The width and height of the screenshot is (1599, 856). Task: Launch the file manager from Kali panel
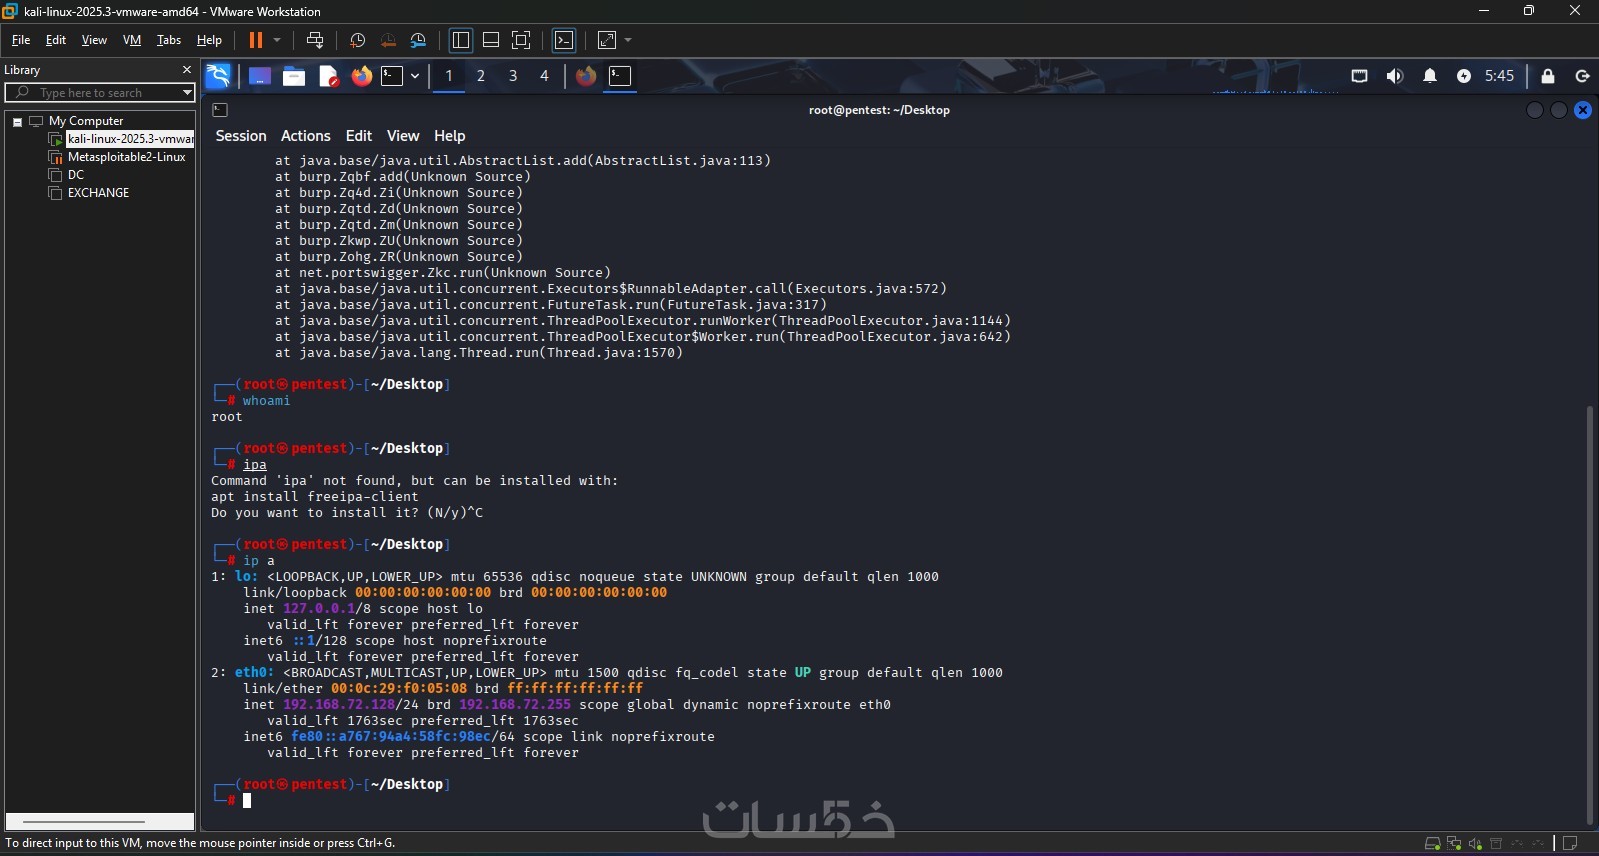point(294,76)
